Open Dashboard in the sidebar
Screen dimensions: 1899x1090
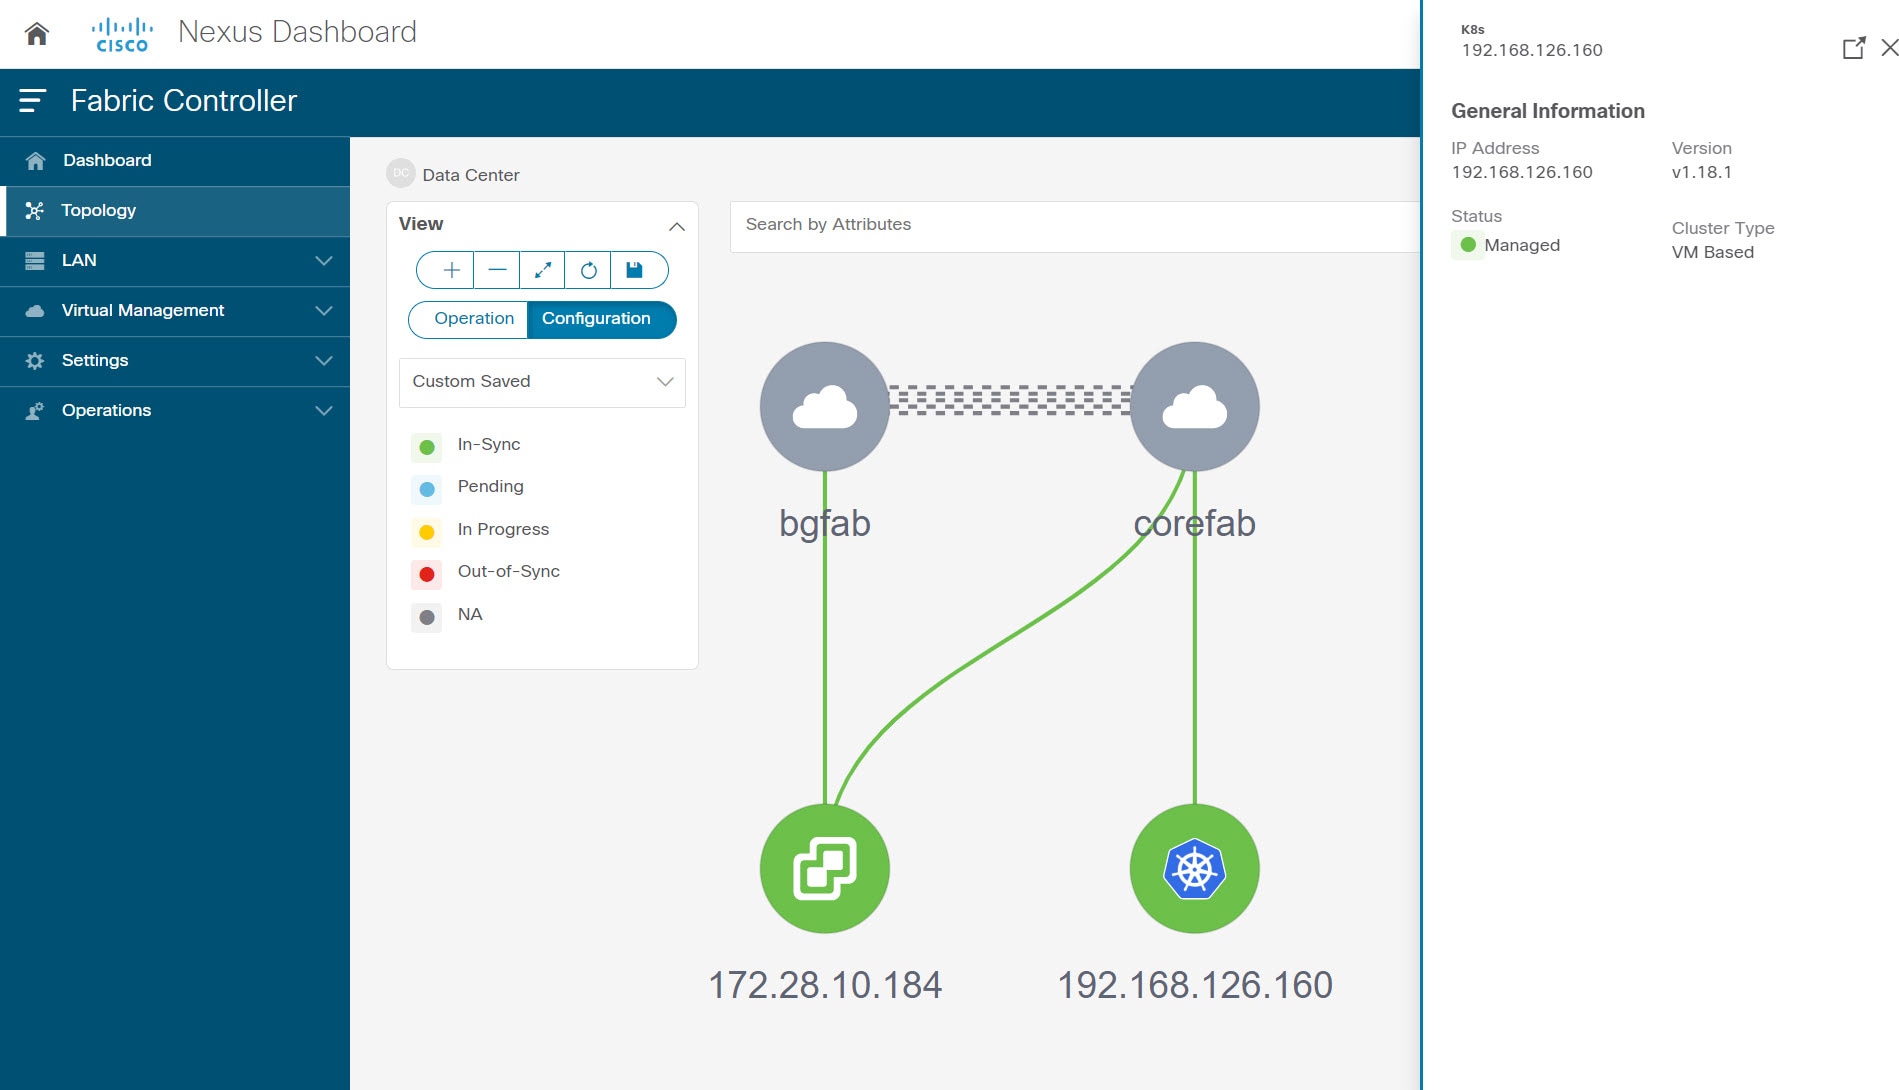click(x=175, y=161)
